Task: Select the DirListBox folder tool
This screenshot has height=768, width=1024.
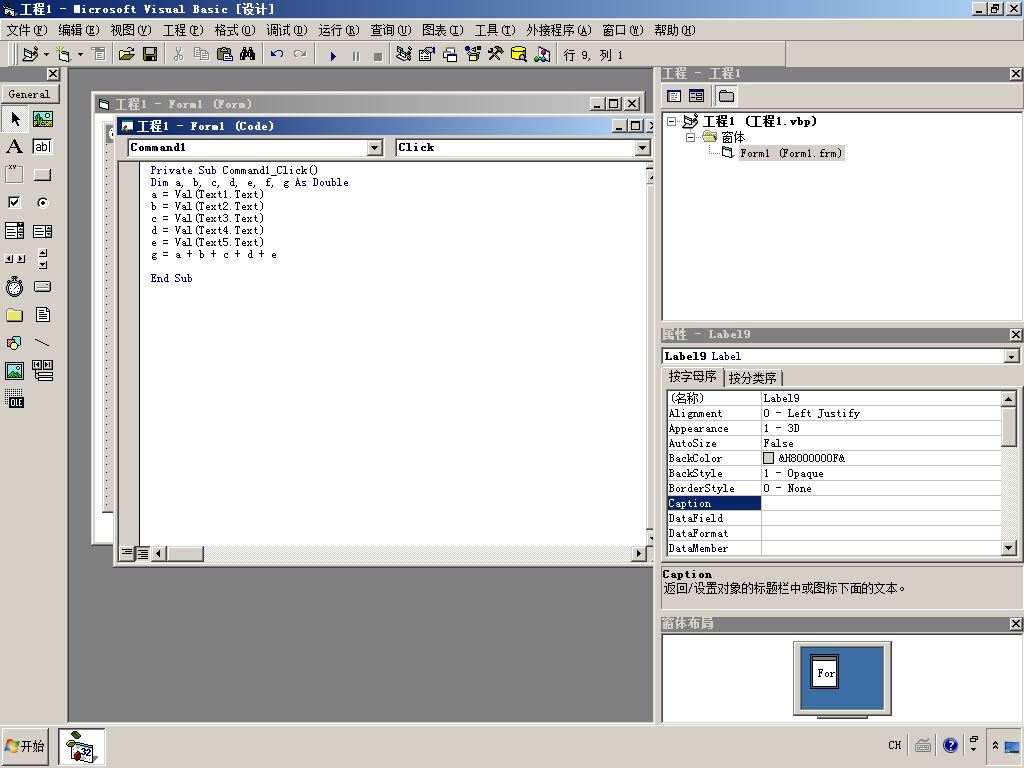Action: [x=14, y=315]
